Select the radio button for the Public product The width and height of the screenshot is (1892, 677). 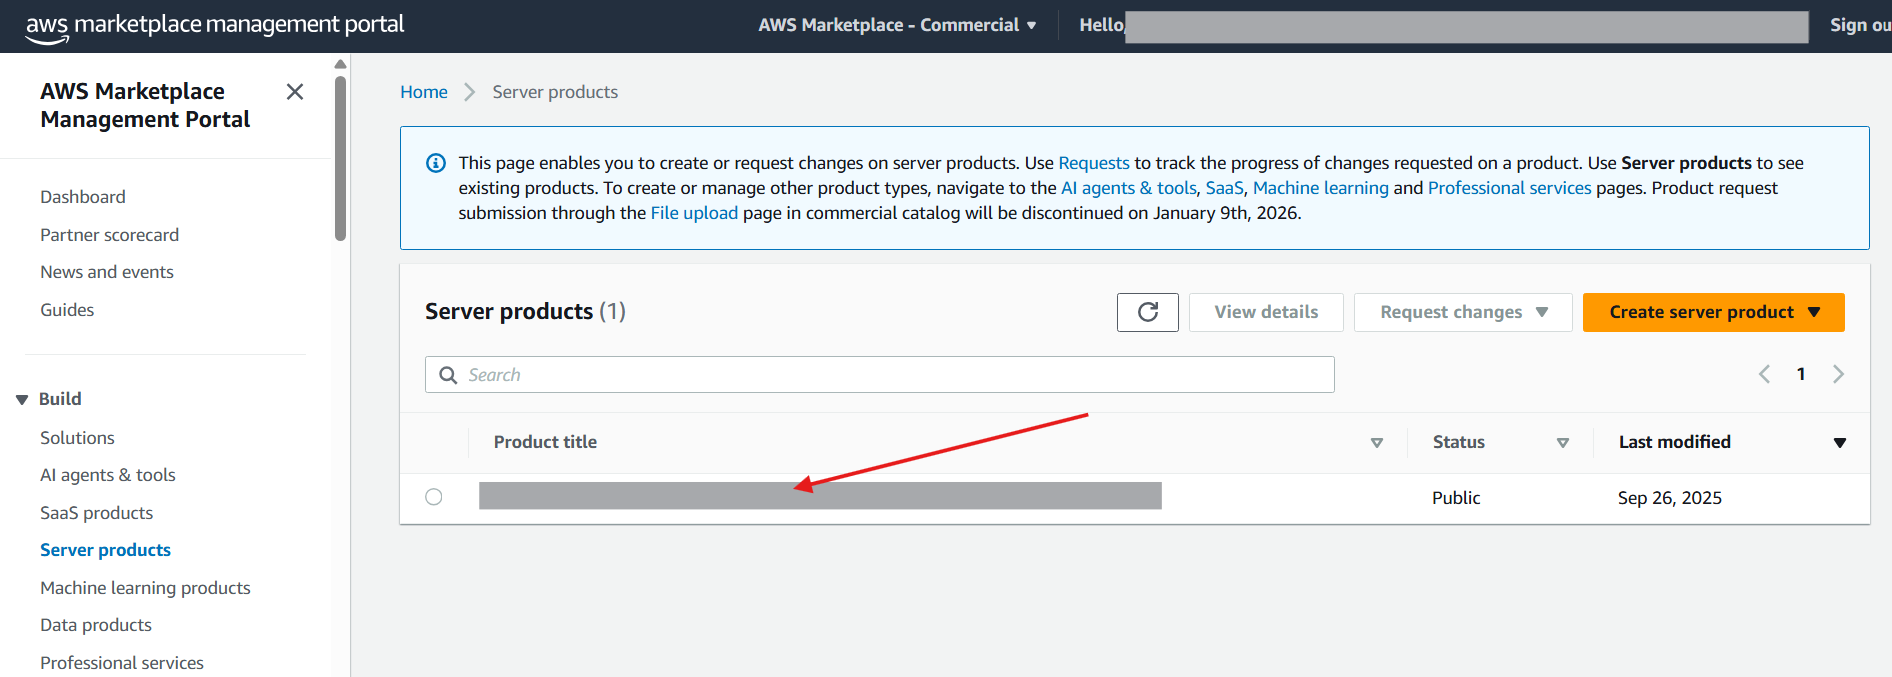click(434, 497)
